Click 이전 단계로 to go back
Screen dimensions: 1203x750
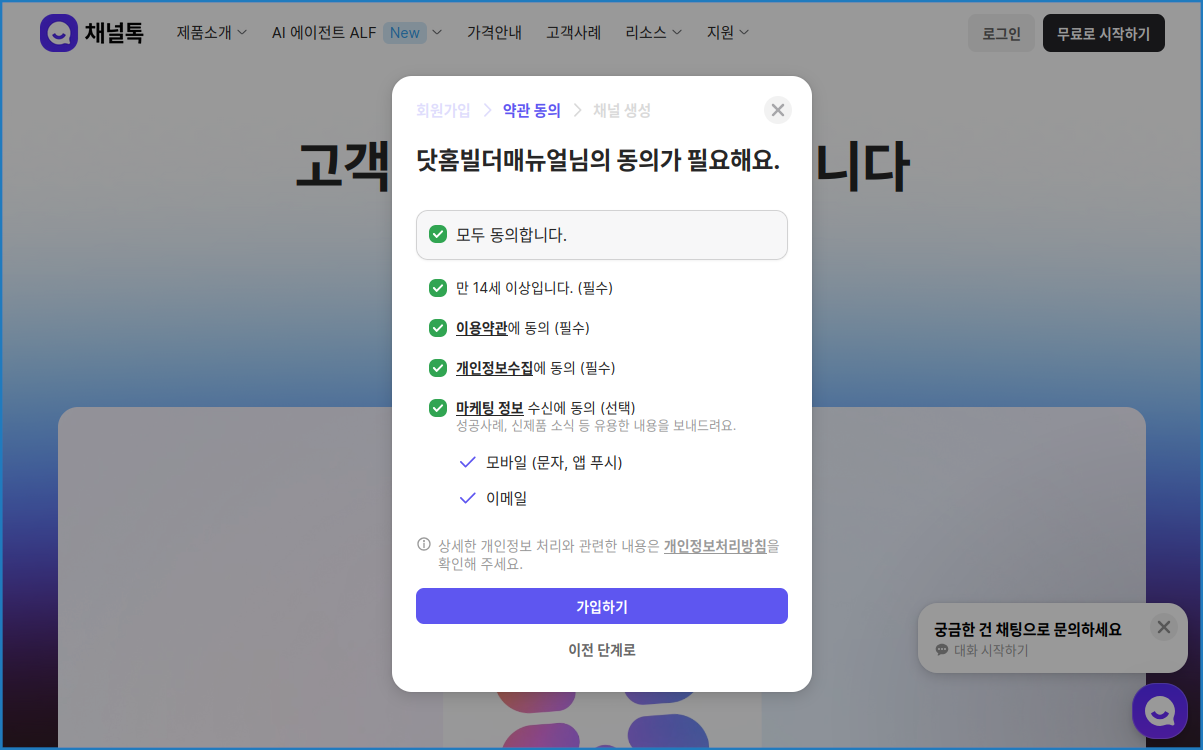601,650
